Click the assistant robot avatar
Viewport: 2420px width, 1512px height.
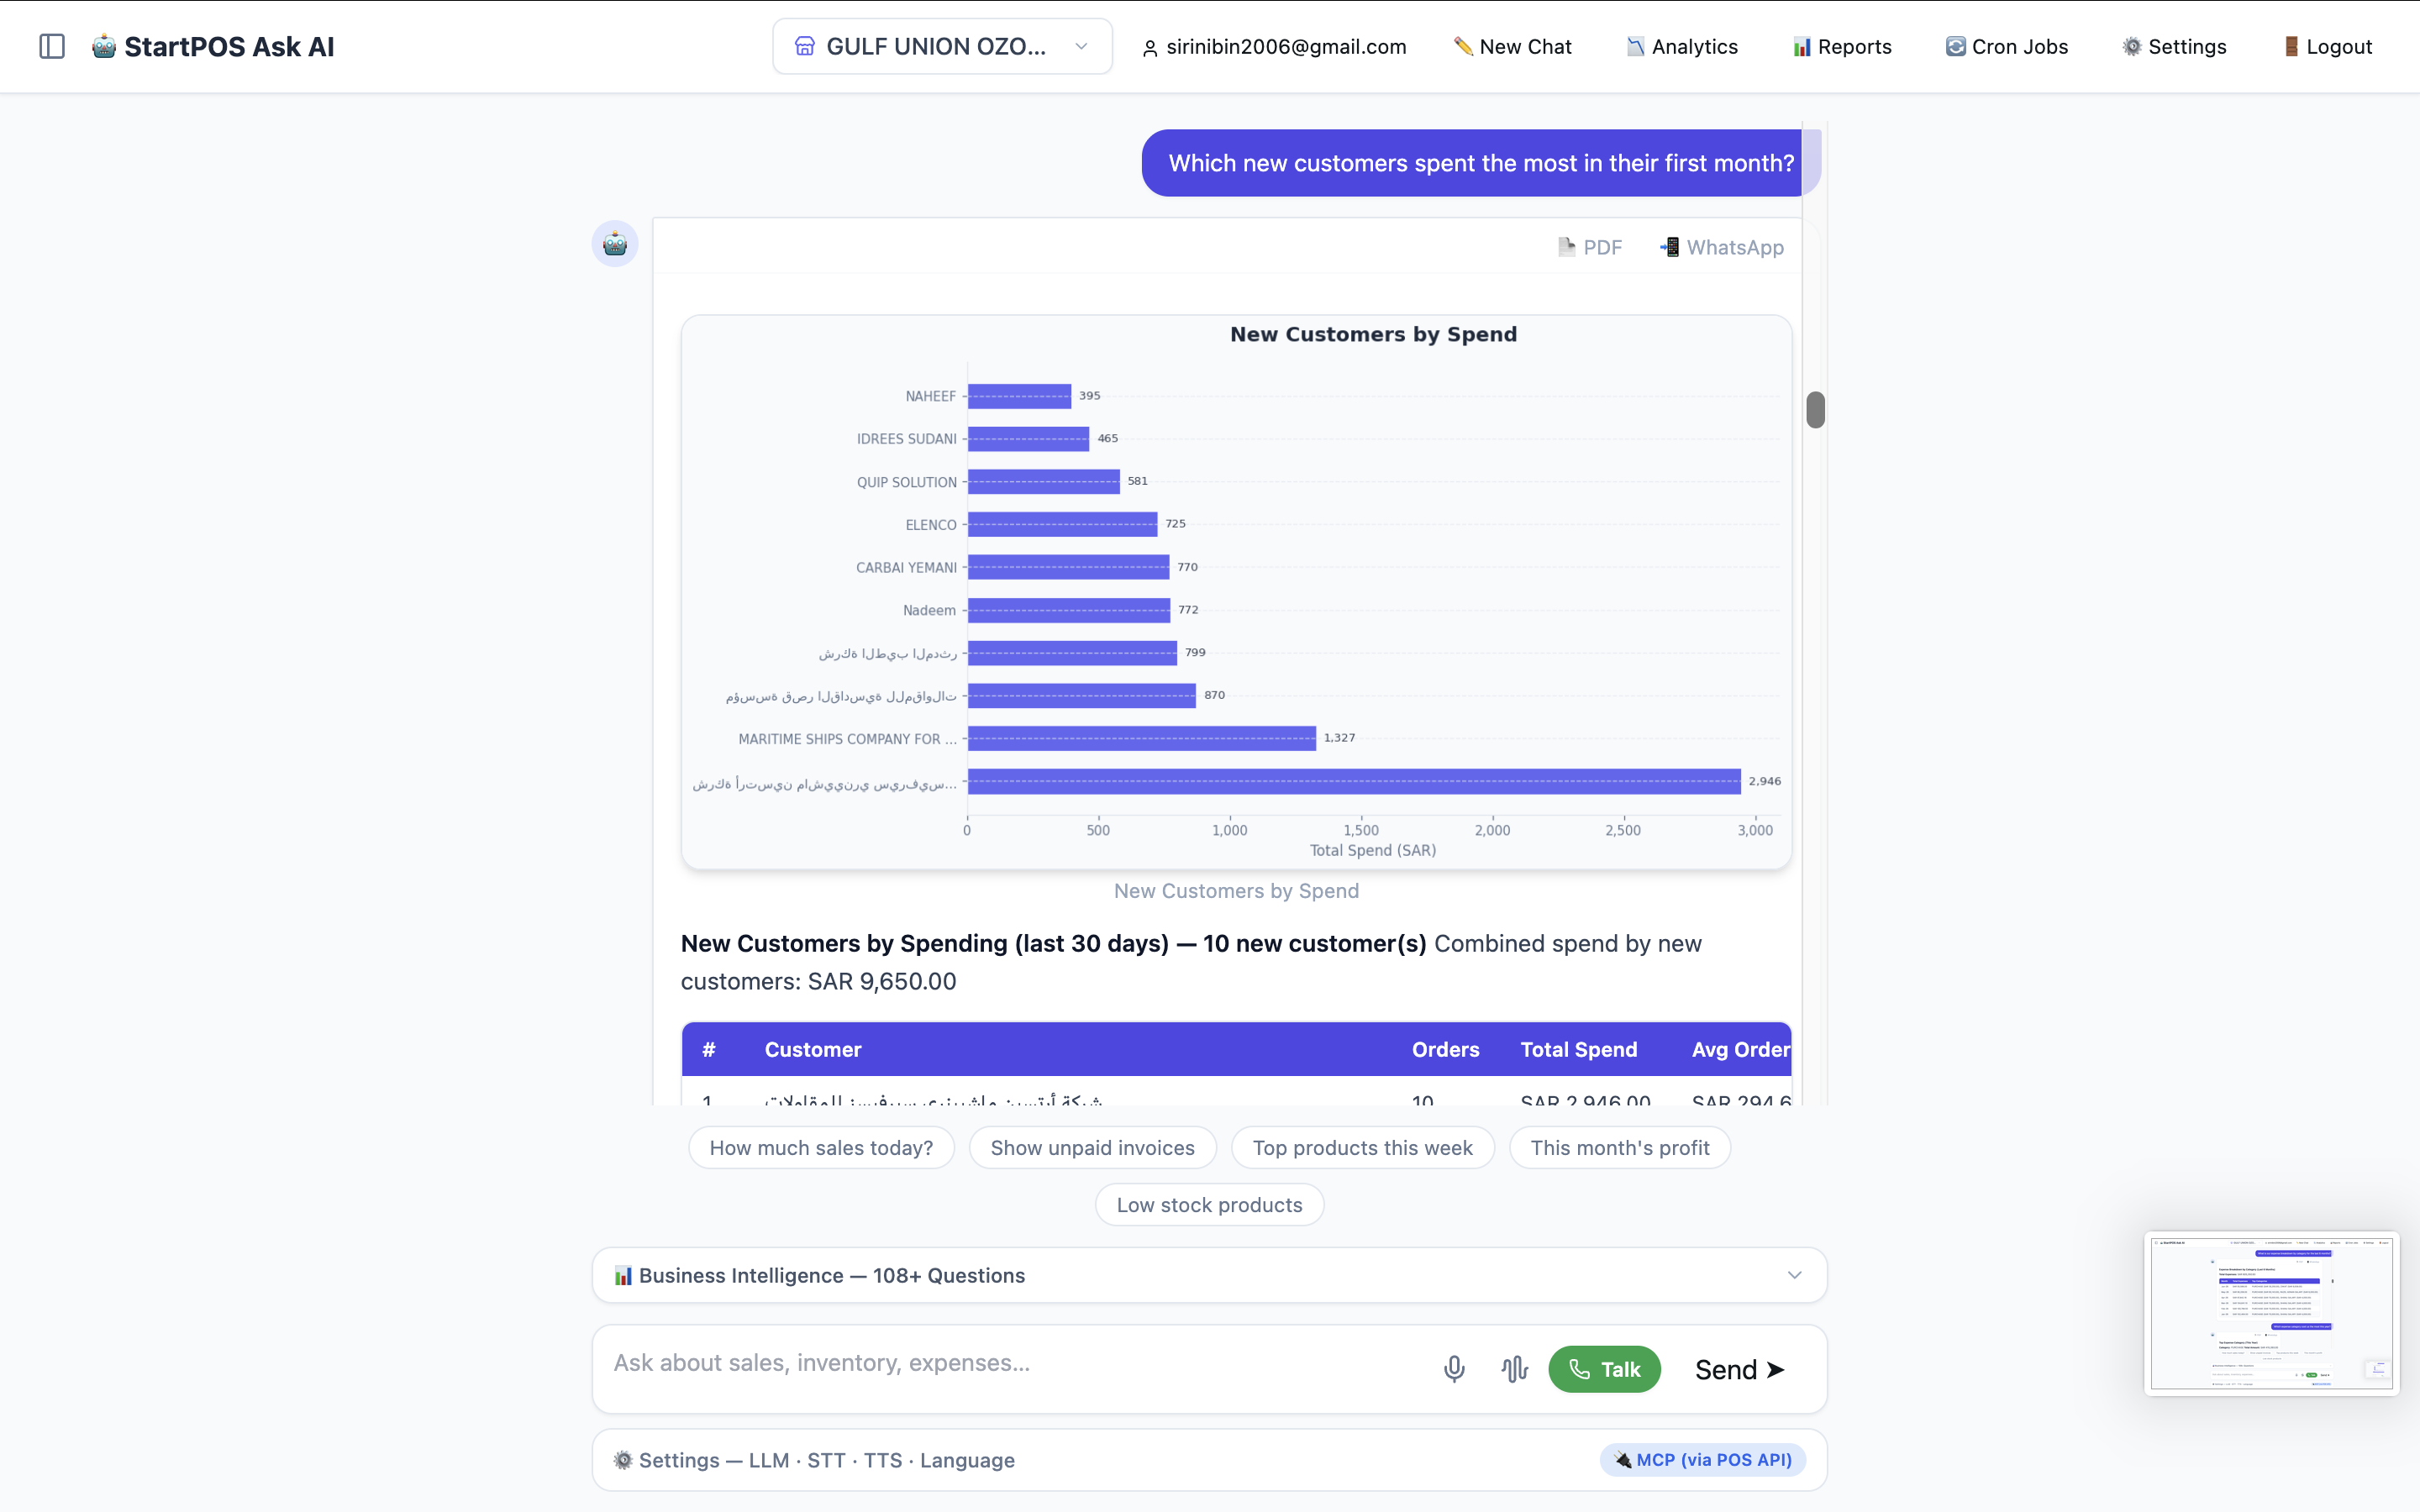tap(615, 243)
